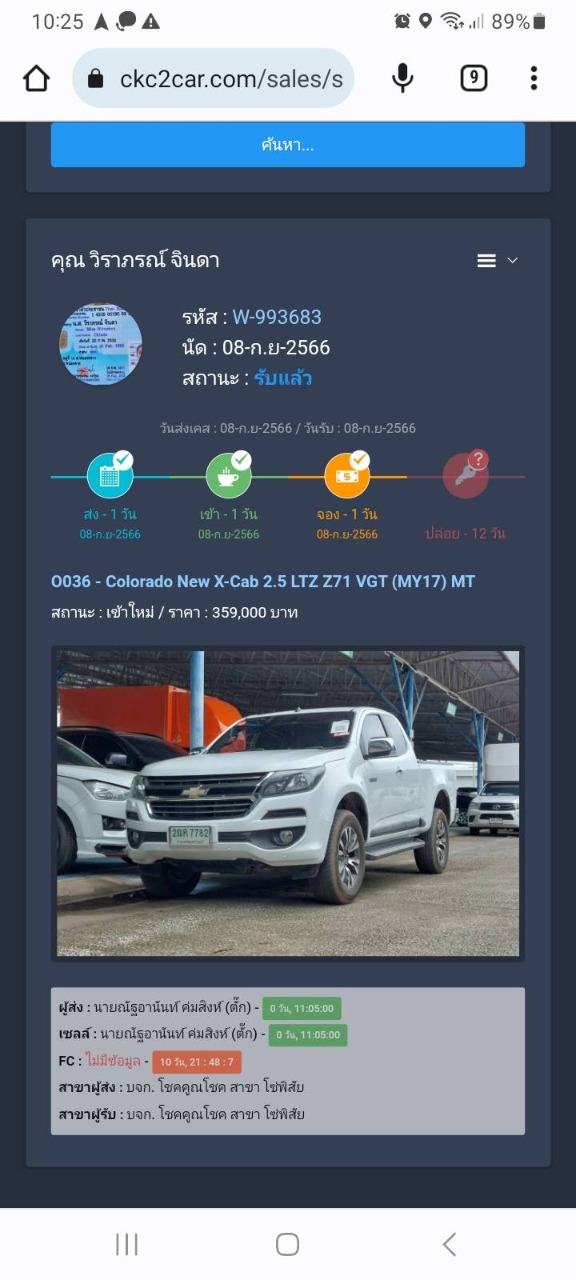Open the O036 Colorado New X-Cab listing link
This screenshot has width=576, height=1280.
263,581
